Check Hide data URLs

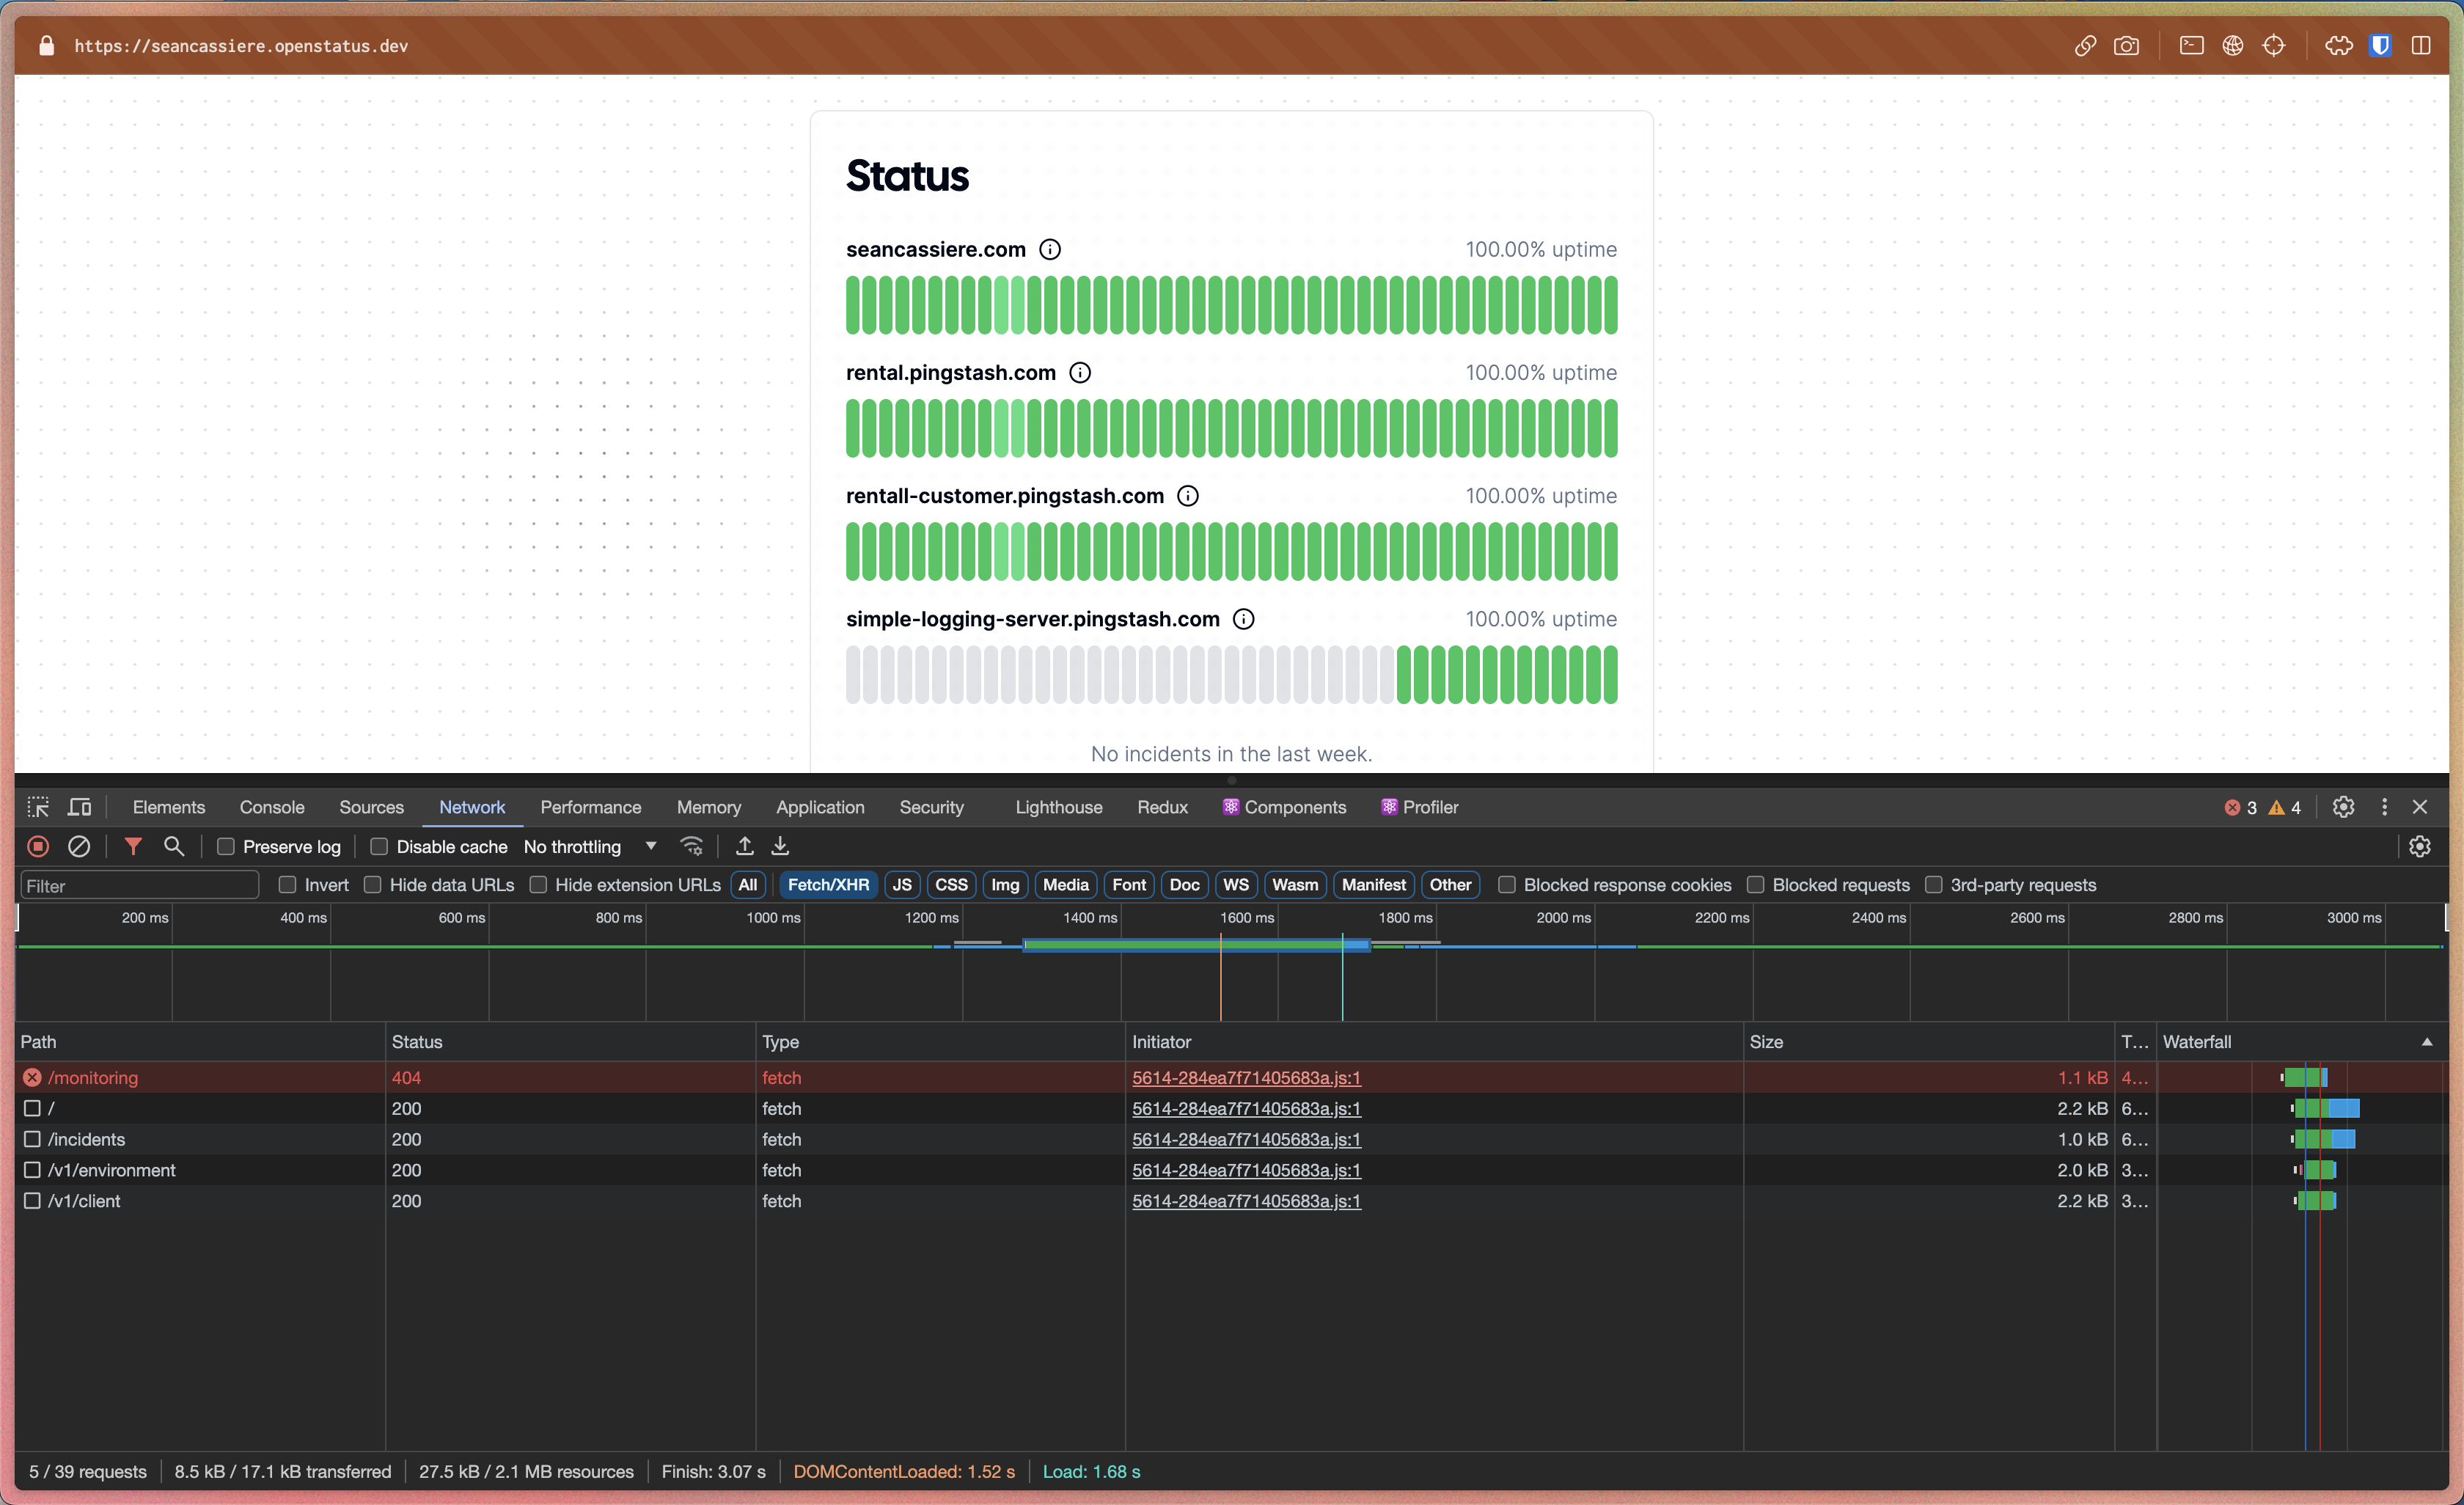373,885
